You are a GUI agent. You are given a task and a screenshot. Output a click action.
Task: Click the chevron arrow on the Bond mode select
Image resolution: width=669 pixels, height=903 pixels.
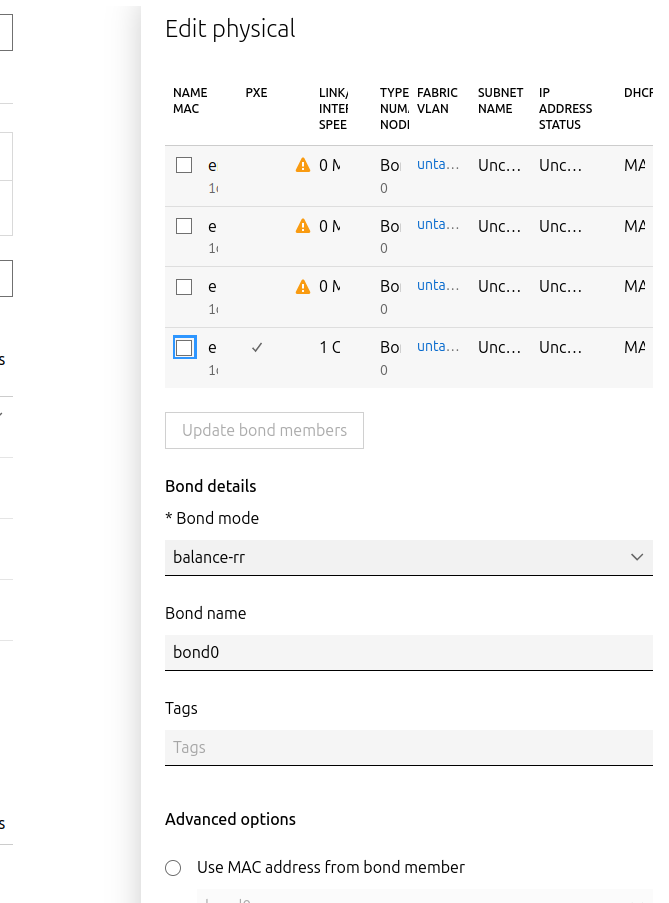point(637,557)
